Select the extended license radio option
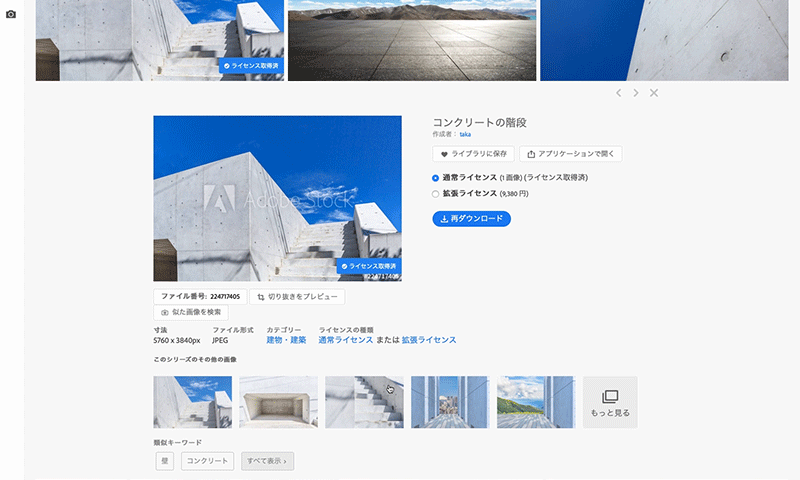Viewport: 800px width, 480px height. click(x=435, y=194)
